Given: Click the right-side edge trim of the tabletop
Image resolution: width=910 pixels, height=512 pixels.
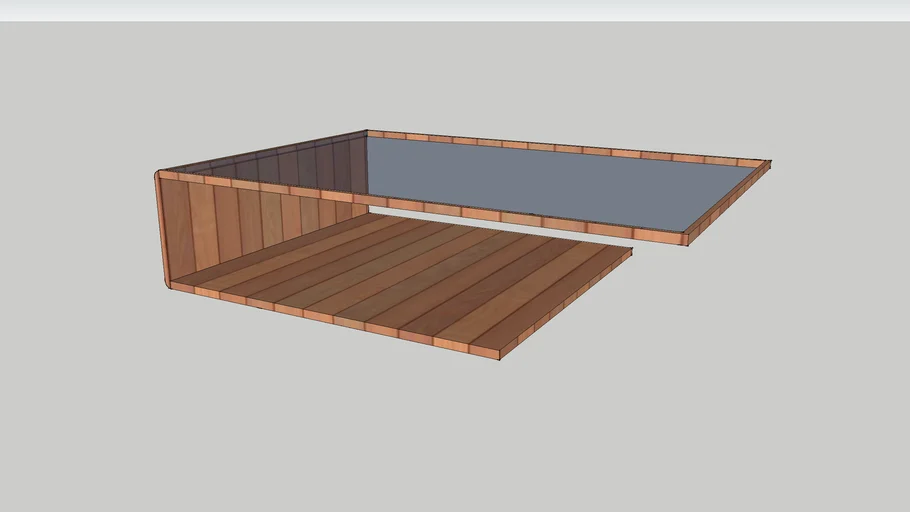Looking at the screenshot, I should point(728,202).
